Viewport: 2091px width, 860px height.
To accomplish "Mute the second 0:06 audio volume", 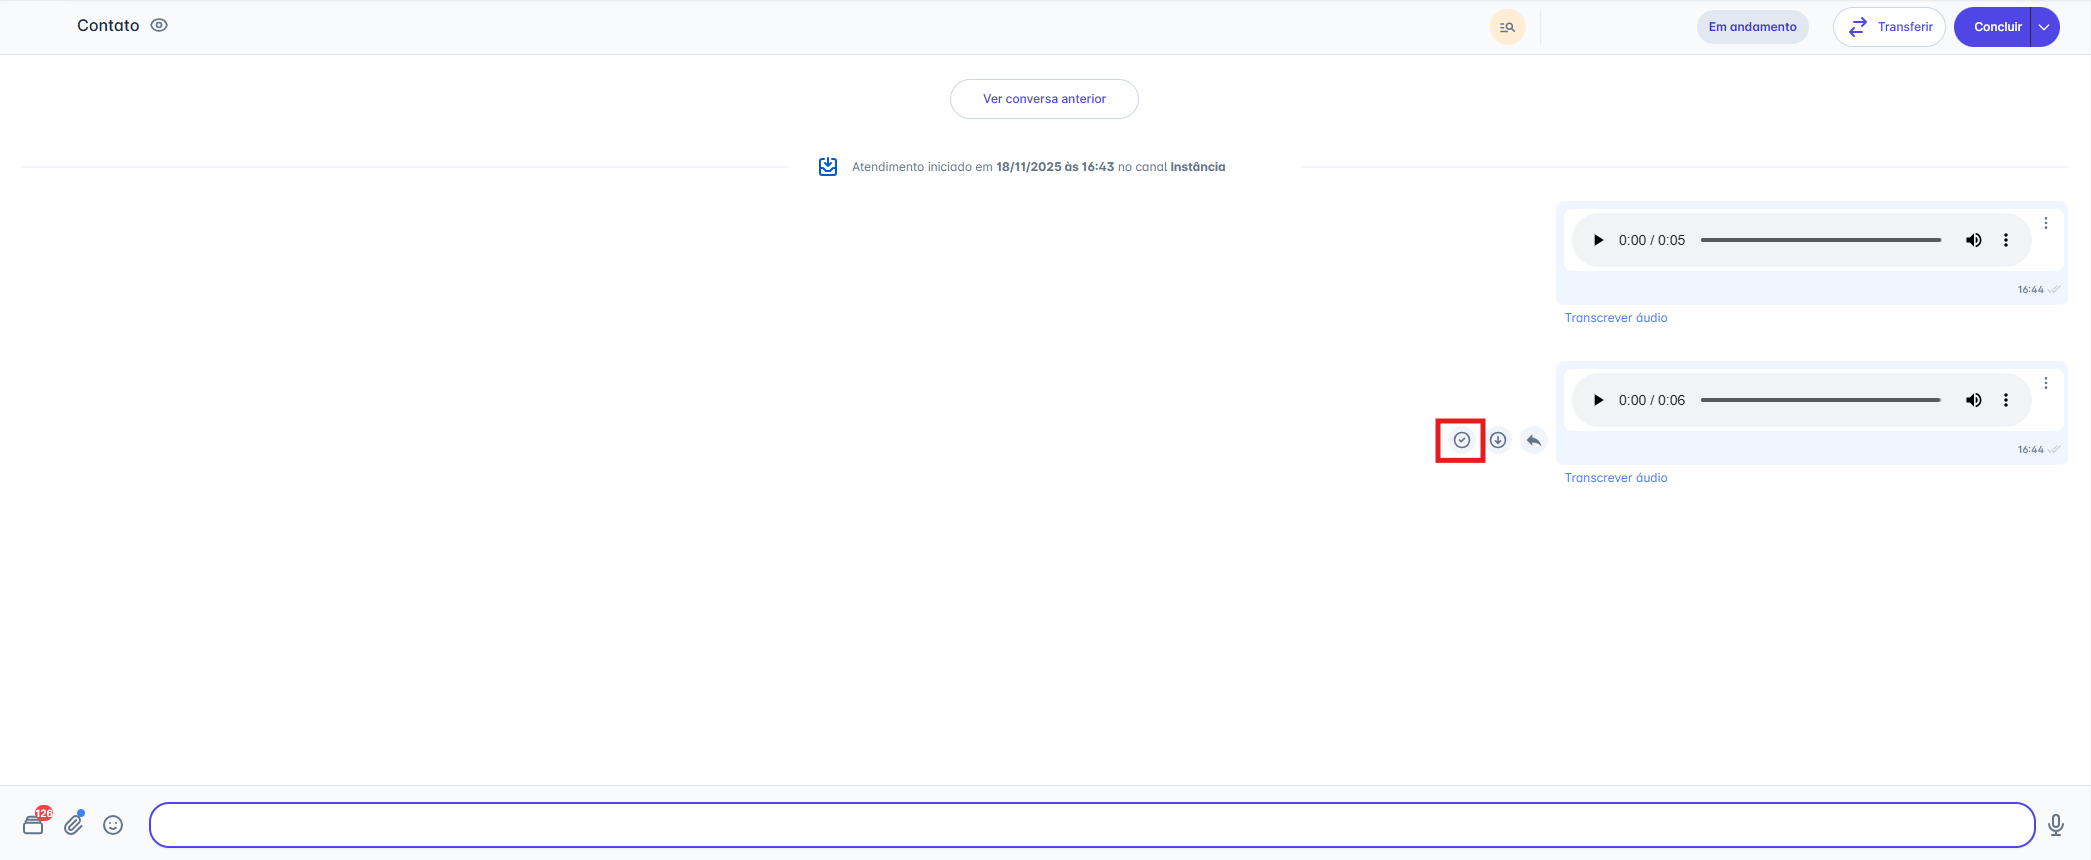I will coord(1973,400).
